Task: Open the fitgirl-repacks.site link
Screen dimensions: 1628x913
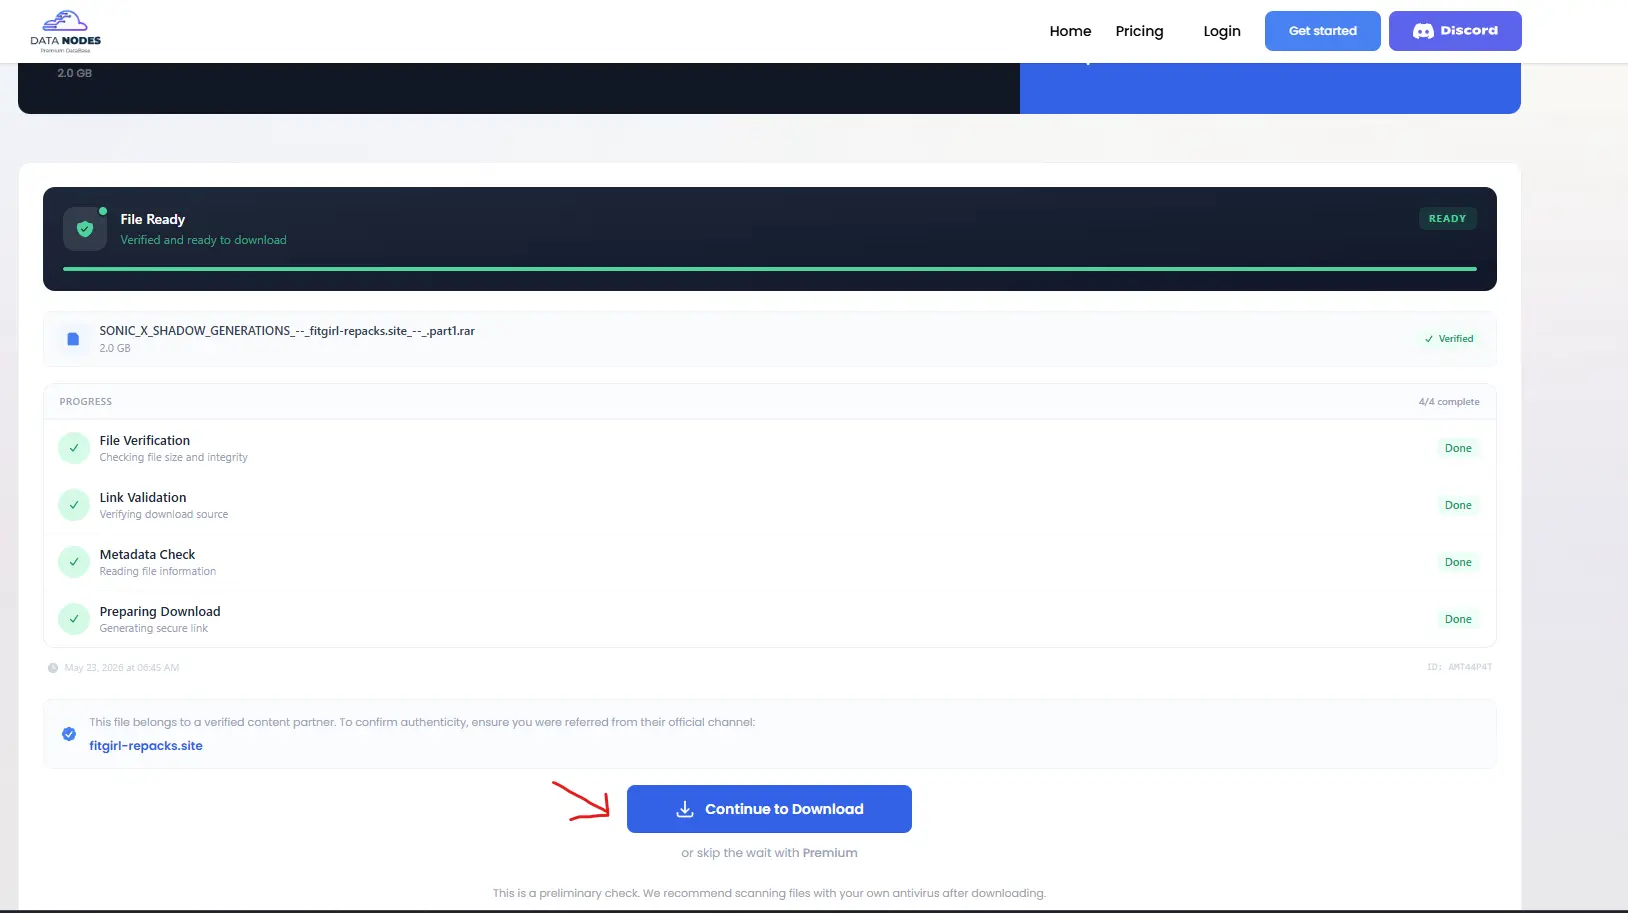Action: click(x=146, y=746)
